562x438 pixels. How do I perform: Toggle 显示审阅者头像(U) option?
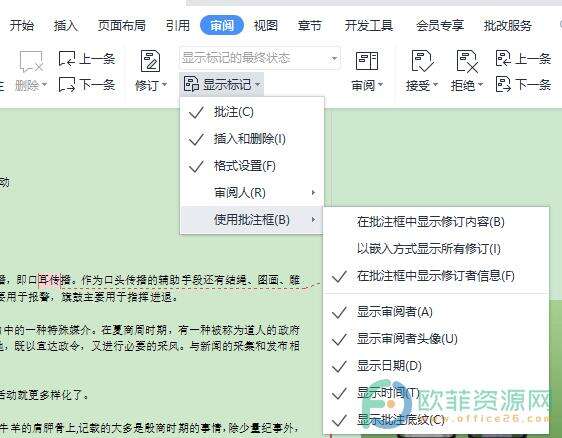pos(436,339)
